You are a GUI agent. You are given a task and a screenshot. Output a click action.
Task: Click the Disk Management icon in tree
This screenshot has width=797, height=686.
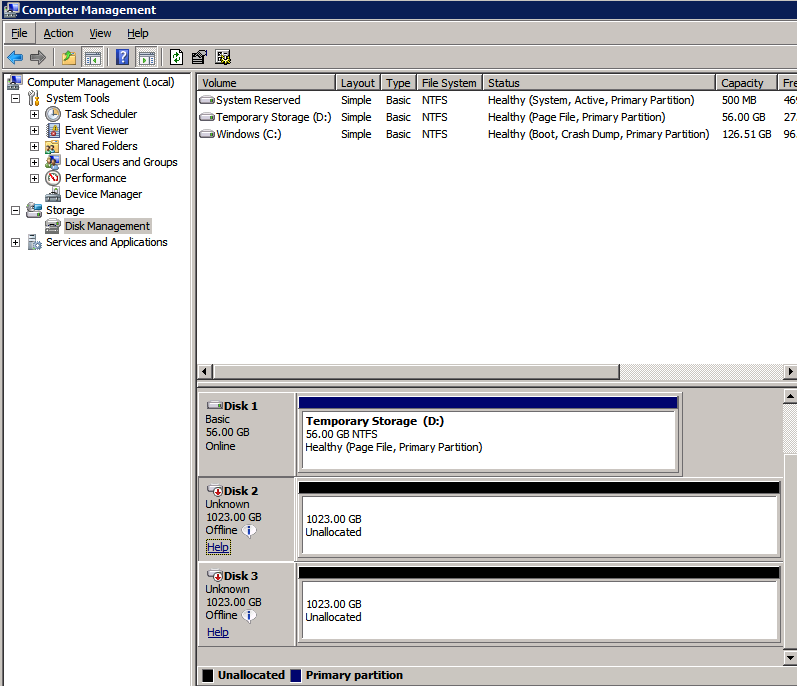pos(52,226)
